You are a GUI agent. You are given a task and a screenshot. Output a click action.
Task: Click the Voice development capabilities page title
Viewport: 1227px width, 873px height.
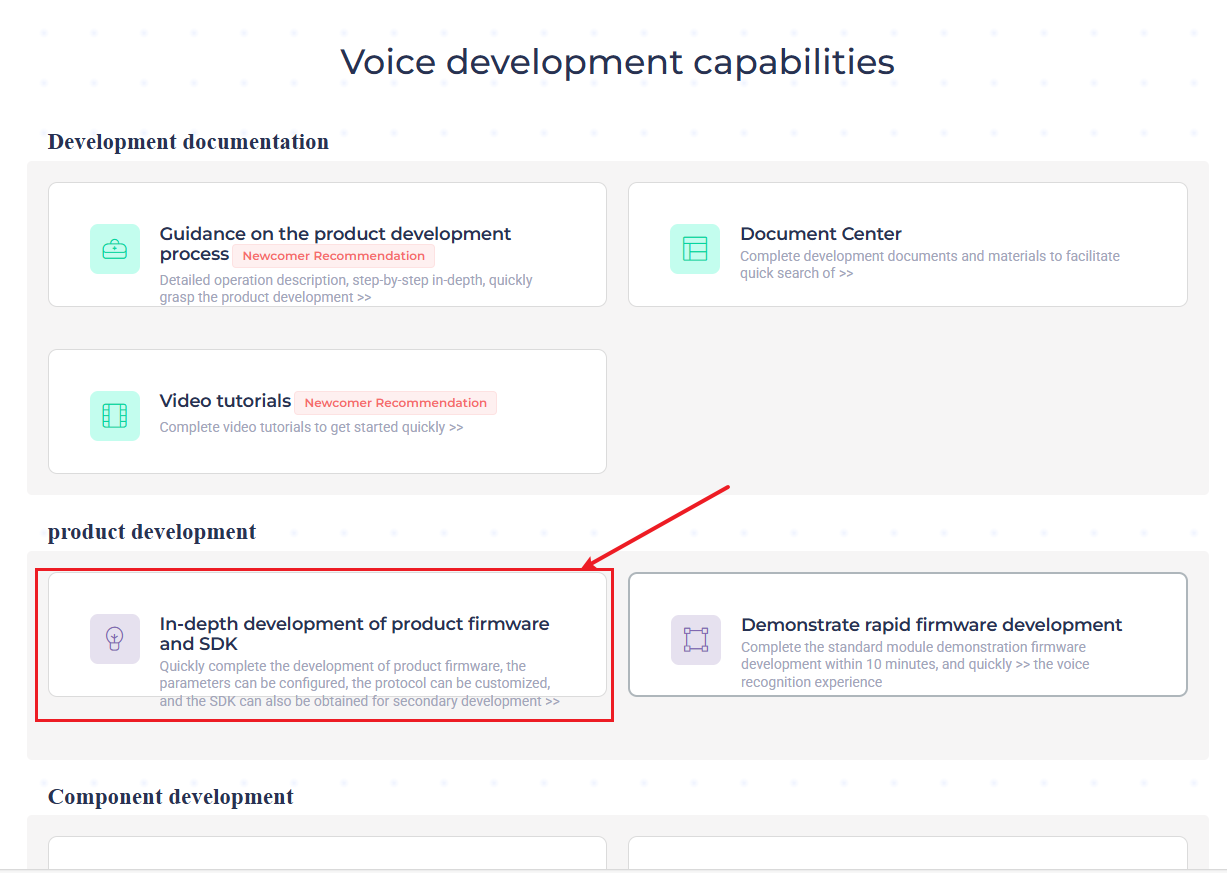tap(618, 62)
